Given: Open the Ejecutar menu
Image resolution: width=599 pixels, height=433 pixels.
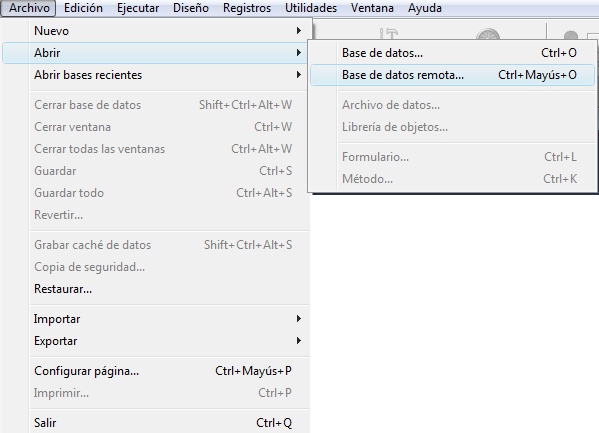Looking at the screenshot, I should pos(138,8).
